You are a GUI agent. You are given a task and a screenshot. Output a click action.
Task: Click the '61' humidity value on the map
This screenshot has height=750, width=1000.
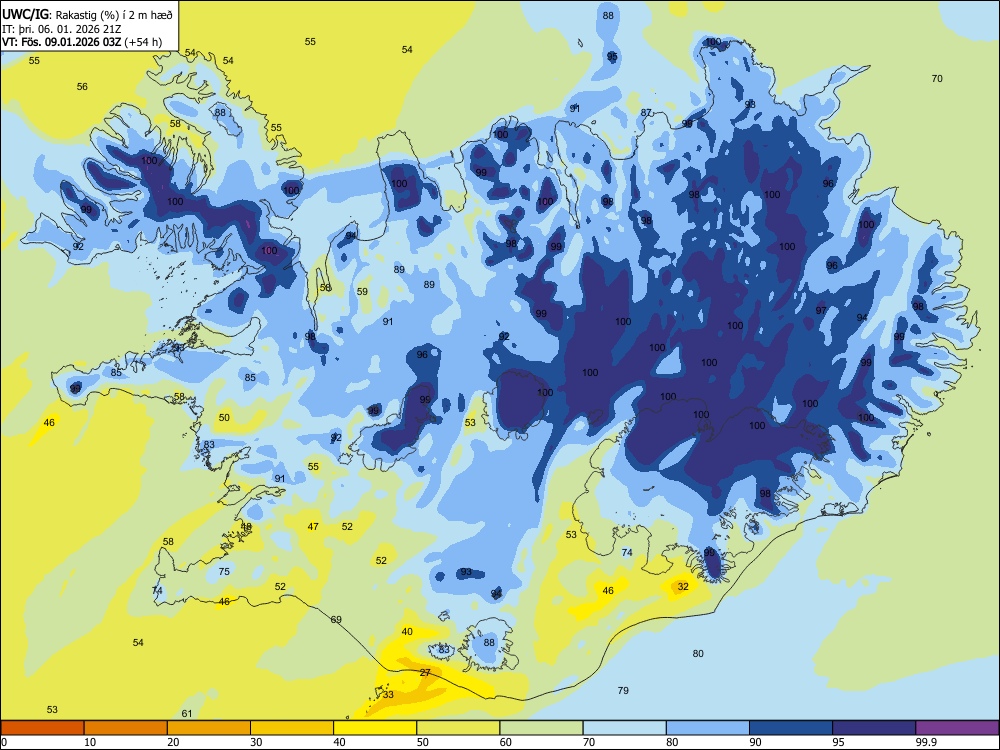pyautogui.click(x=187, y=713)
